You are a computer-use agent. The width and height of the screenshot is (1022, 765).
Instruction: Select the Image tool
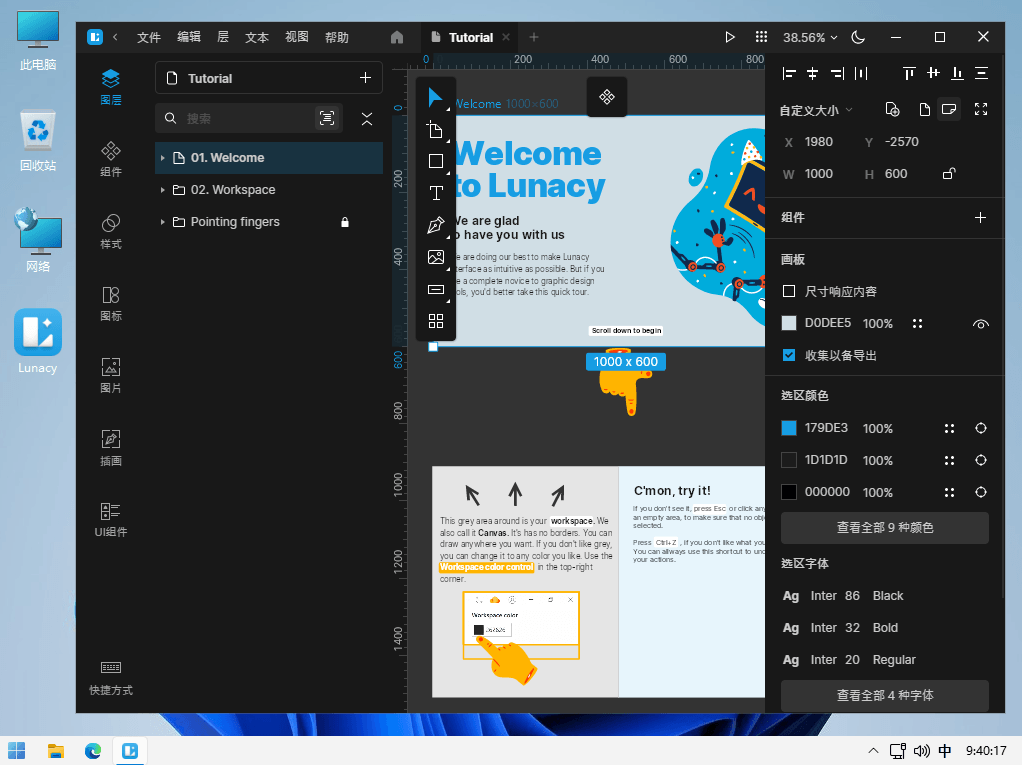pos(435,257)
